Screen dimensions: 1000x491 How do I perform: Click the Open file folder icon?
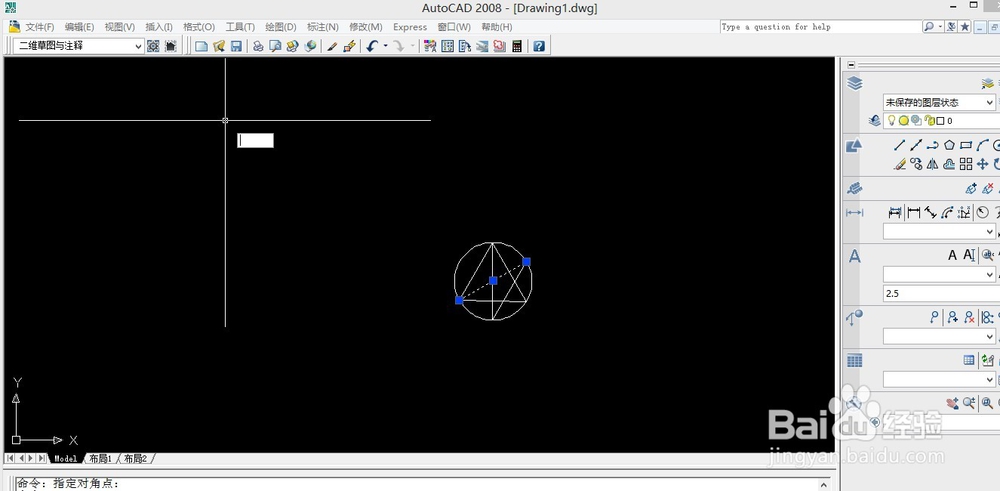[219, 46]
